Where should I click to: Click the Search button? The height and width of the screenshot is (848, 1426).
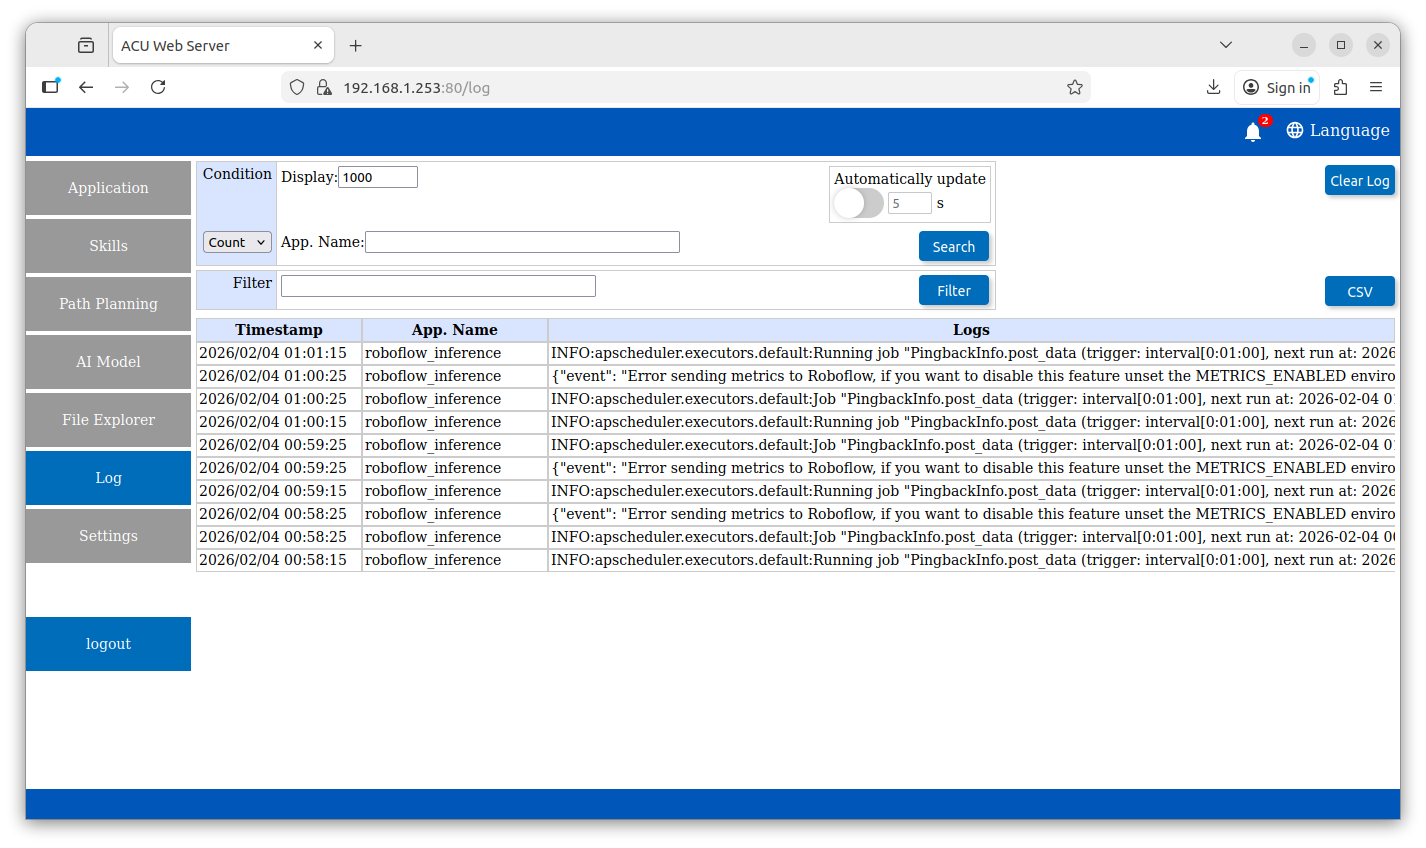click(x=953, y=246)
